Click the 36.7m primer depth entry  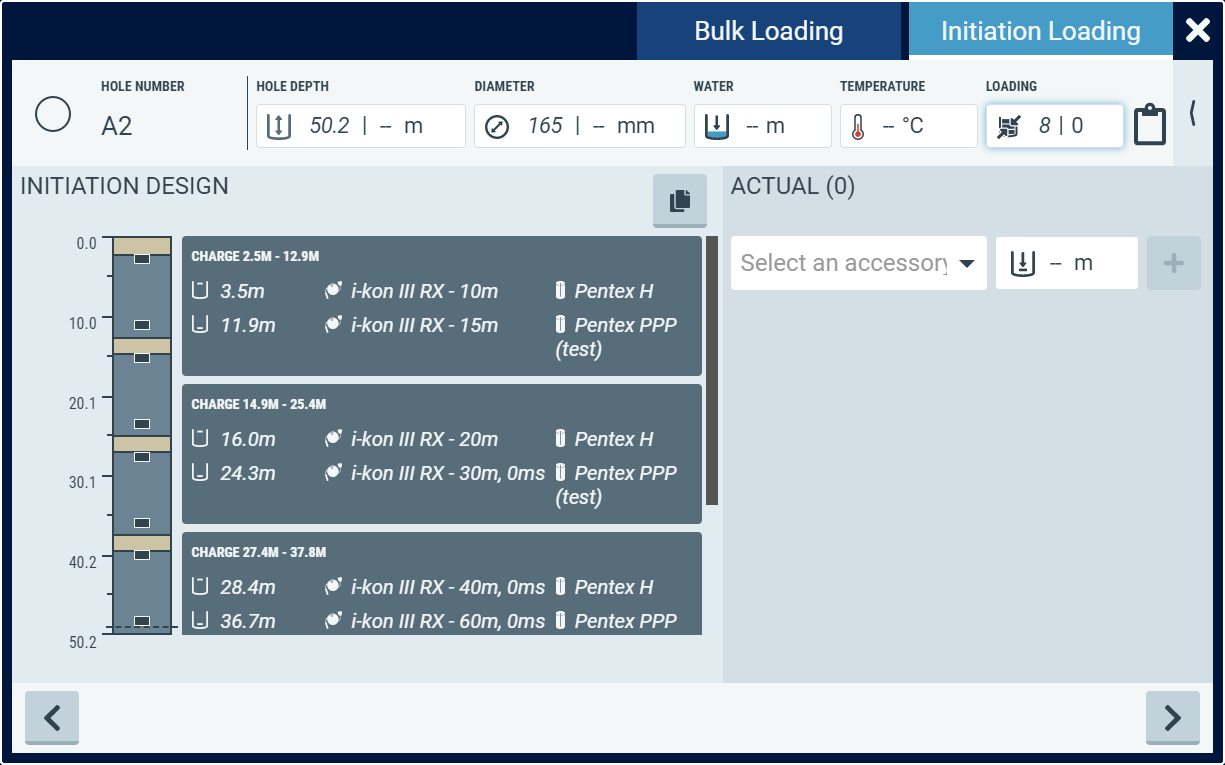coord(248,622)
